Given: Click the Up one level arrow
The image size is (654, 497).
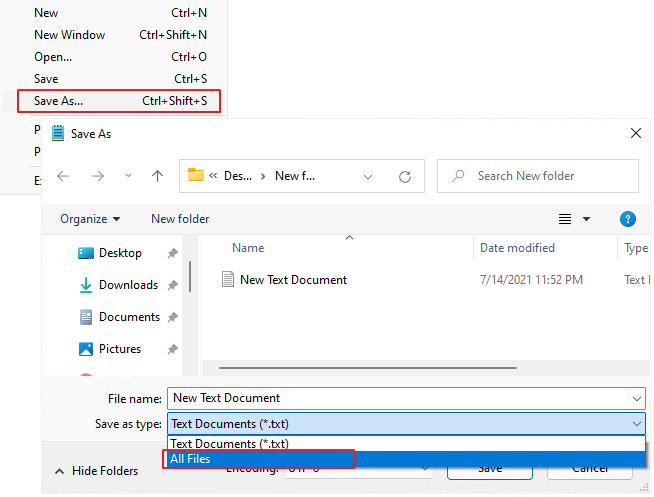Looking at the screenshot, I should click(x=157, y=176).
